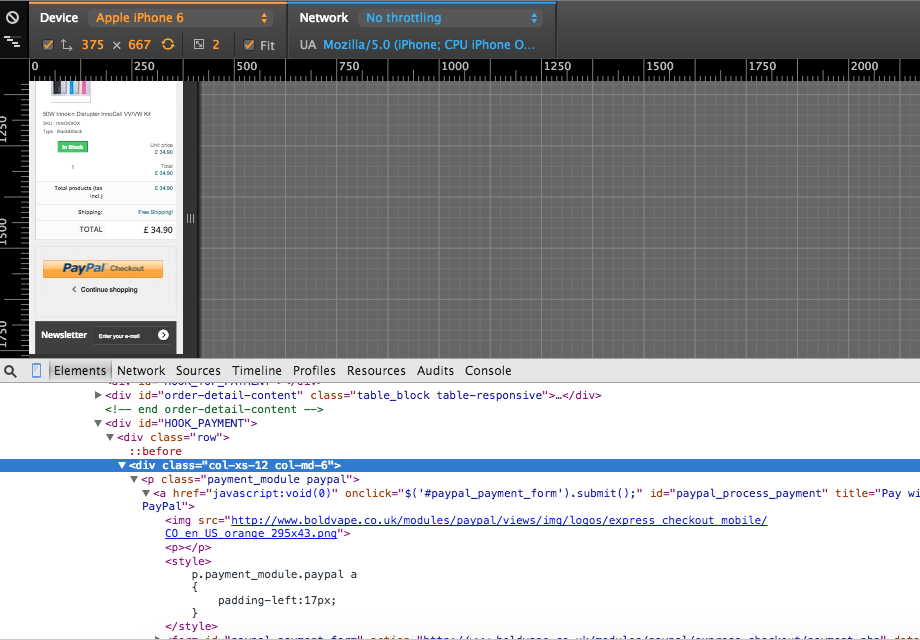Edit the height value 667
Screen dimensions: 920x640
[140, 45]
